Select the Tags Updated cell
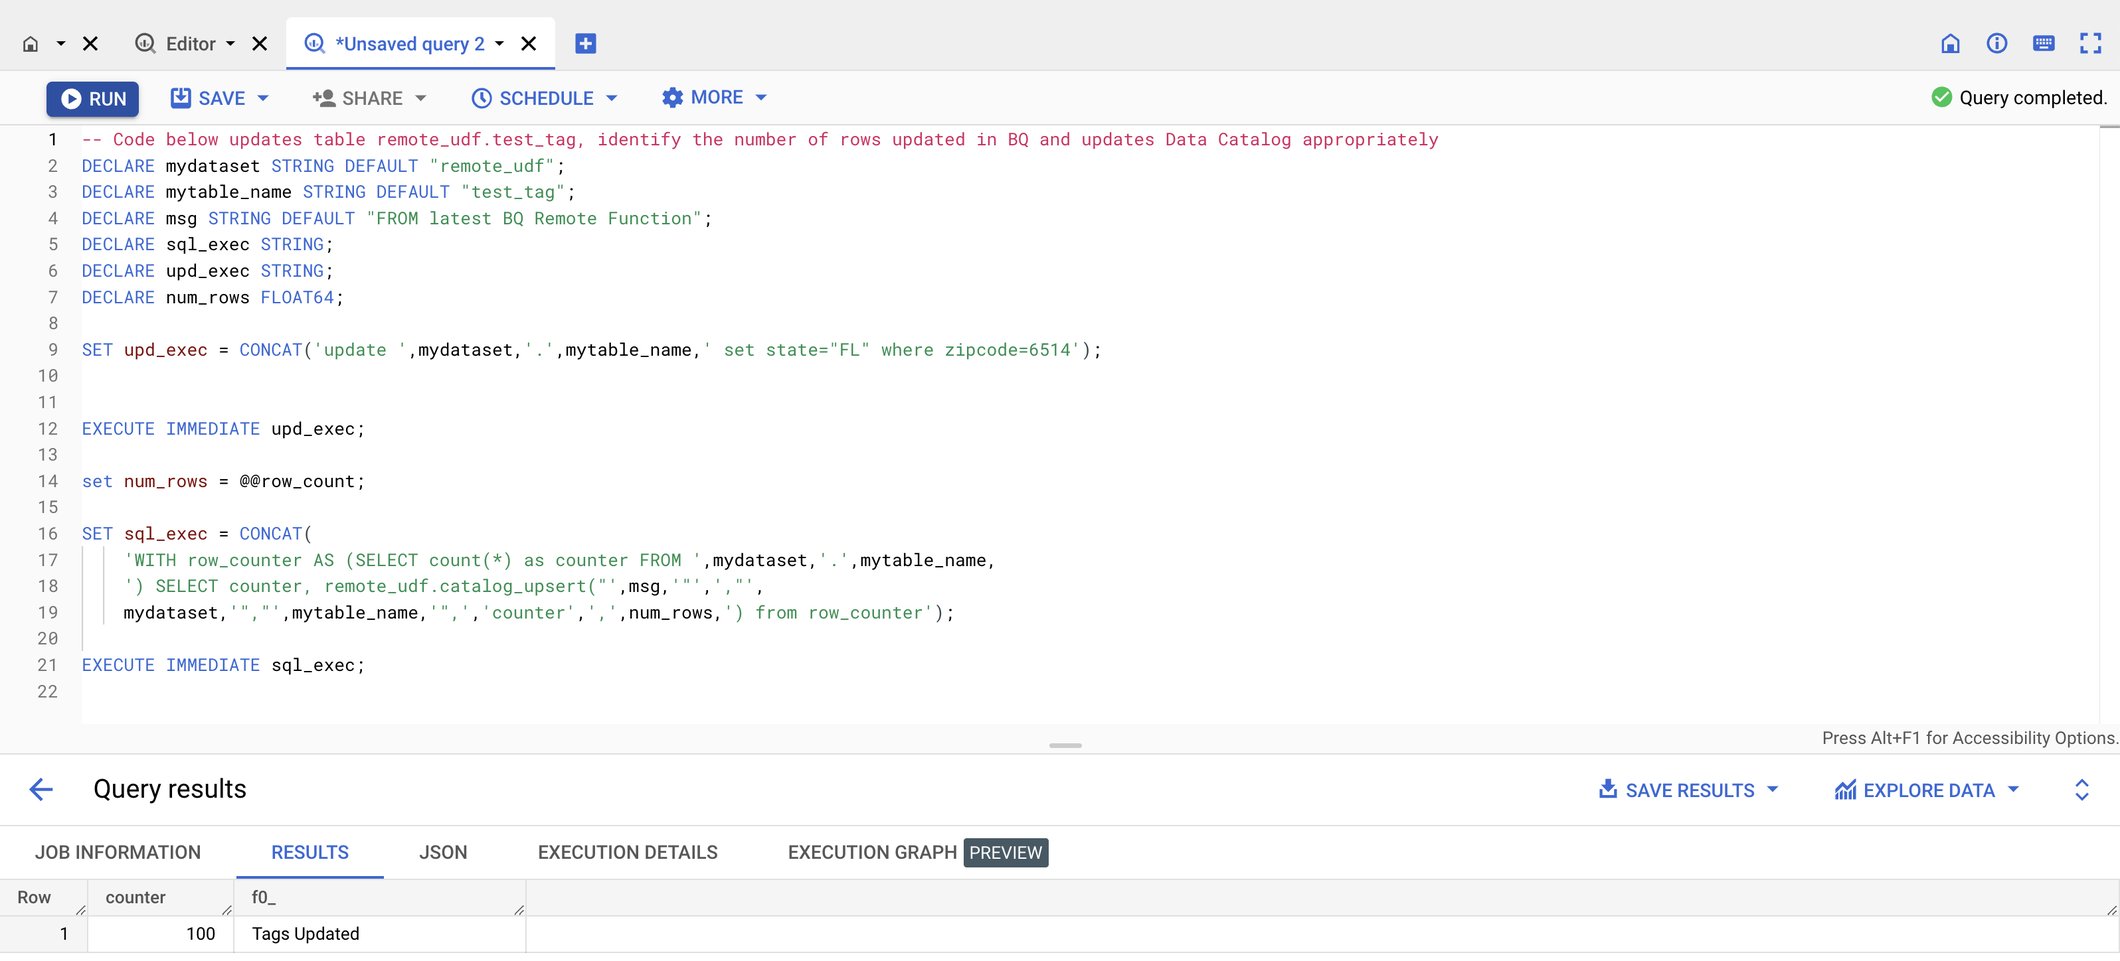 (380, 933)
